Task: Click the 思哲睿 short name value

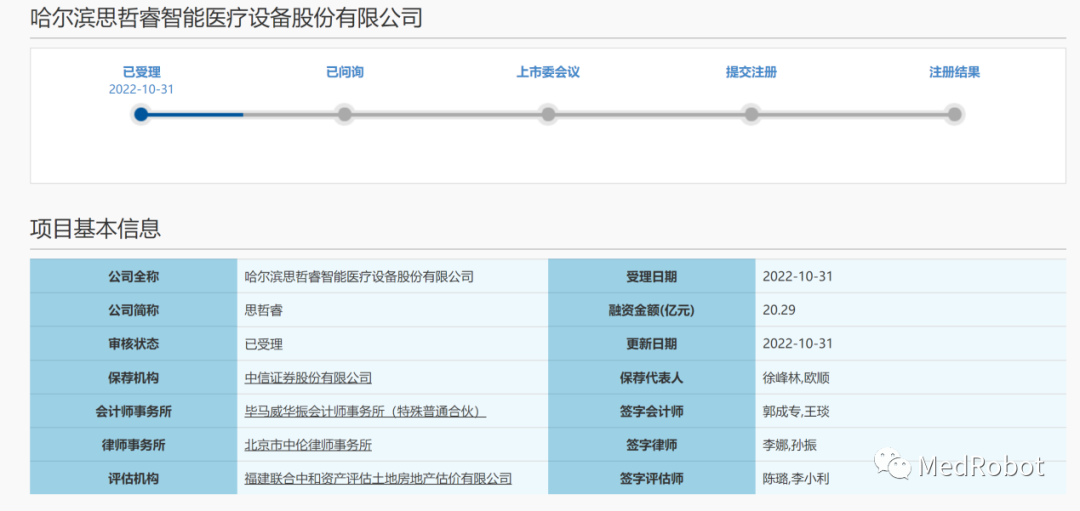Action: pyautogui.click(x=264, y=311)
